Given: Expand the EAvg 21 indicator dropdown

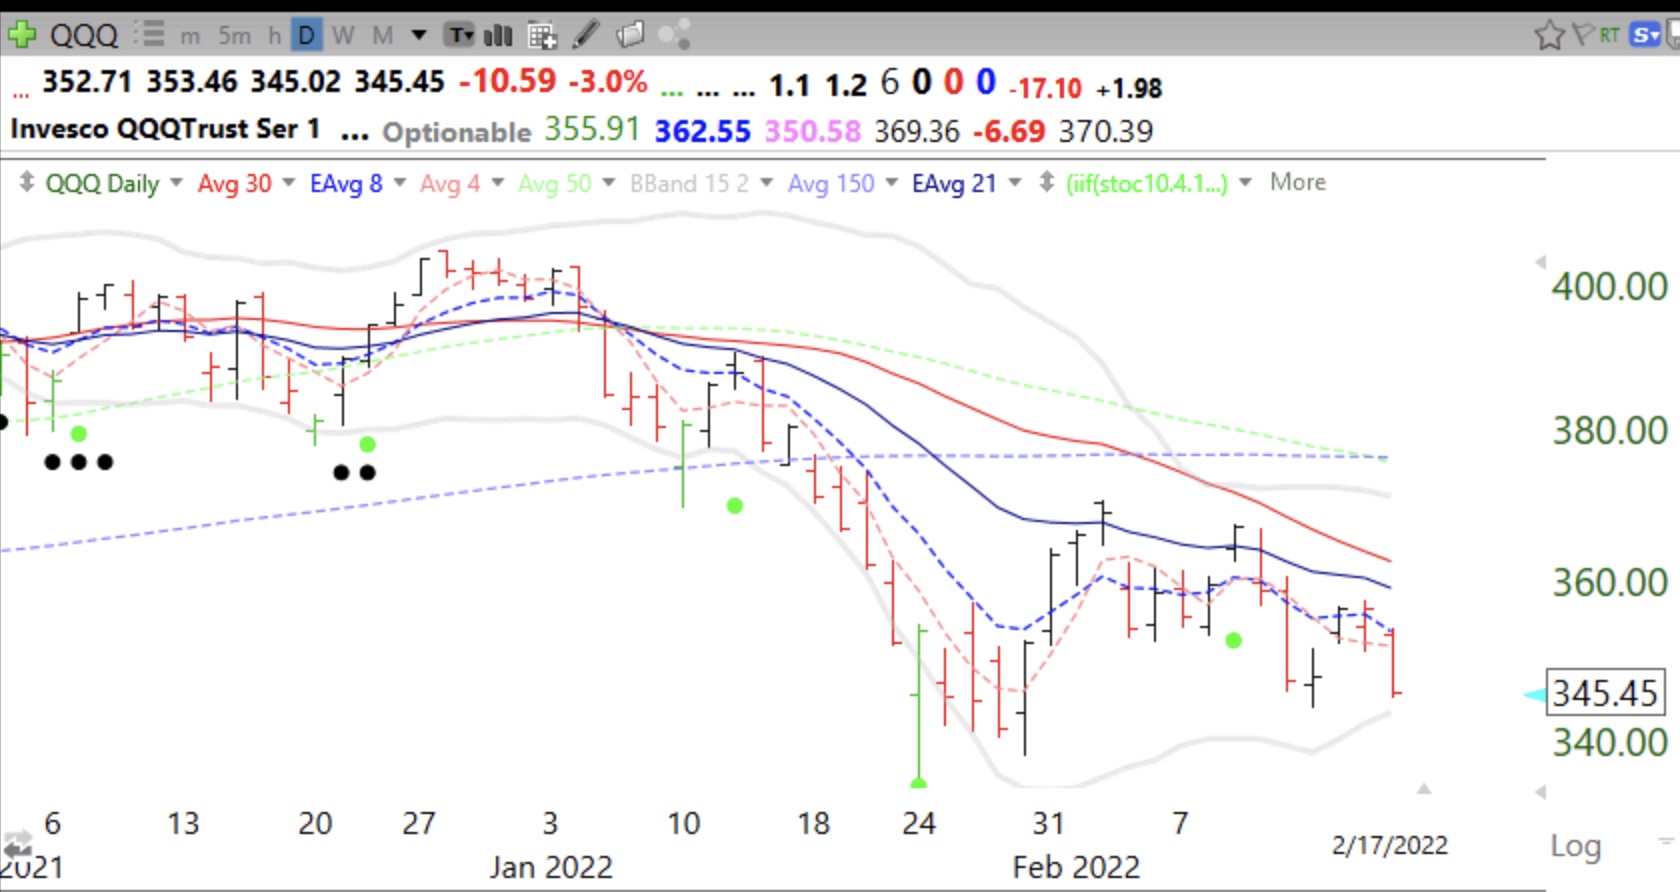Looking at the screenshot, I should pyautogui.click(x=1015, y=183).
